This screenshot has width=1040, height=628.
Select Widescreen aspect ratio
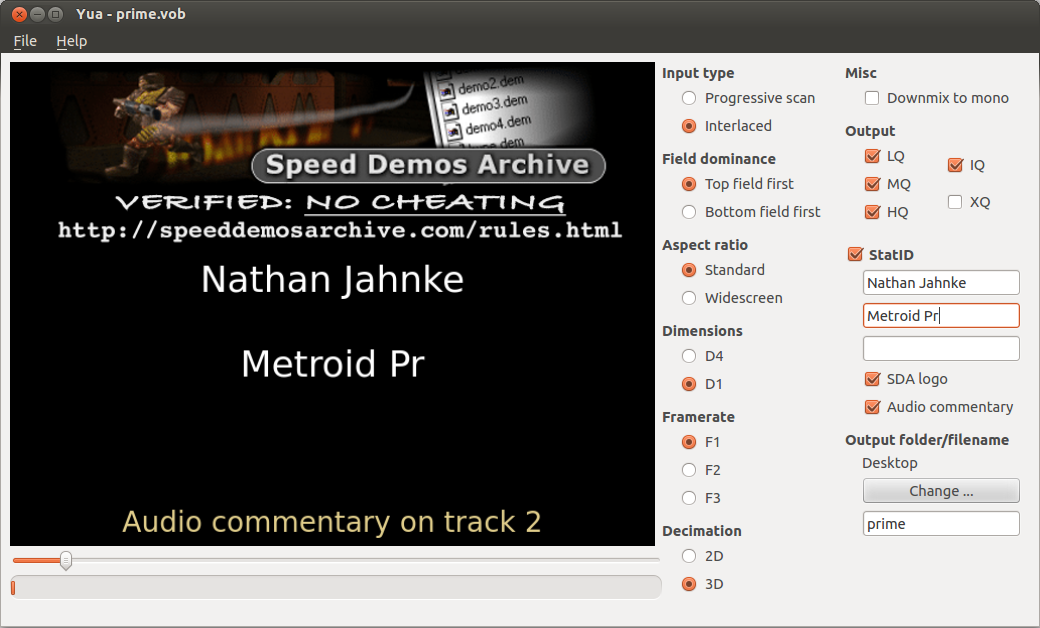pyautogui.click(x=689, y=298)
